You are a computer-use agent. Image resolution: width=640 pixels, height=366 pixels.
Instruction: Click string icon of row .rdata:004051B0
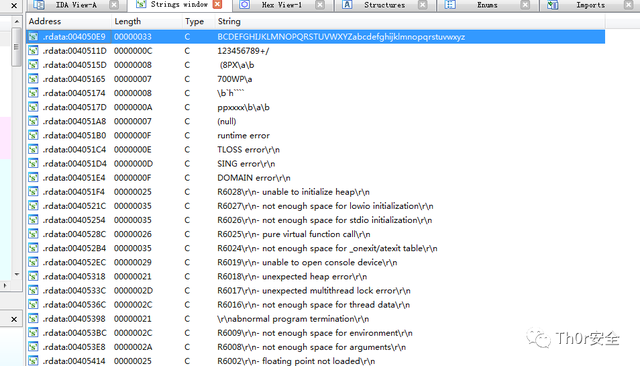(33, 135)
